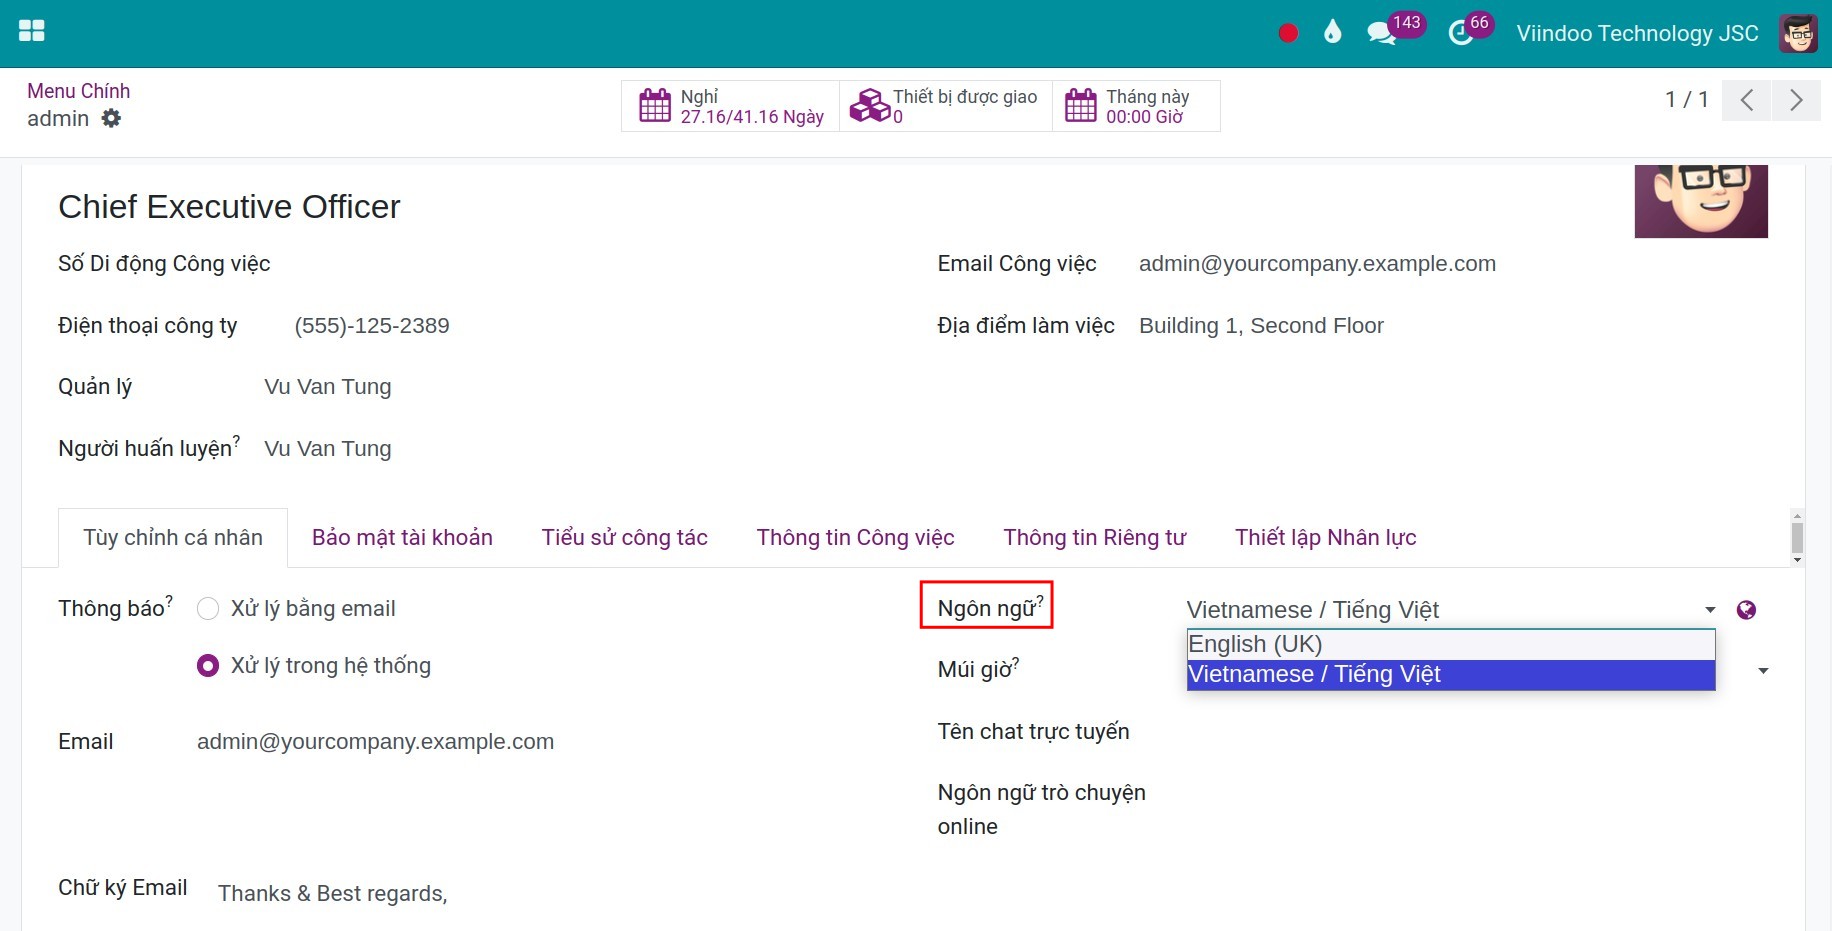Click the help mark on Người huấn luyện label
This screenshot has width=1832, height=931.
236,440
